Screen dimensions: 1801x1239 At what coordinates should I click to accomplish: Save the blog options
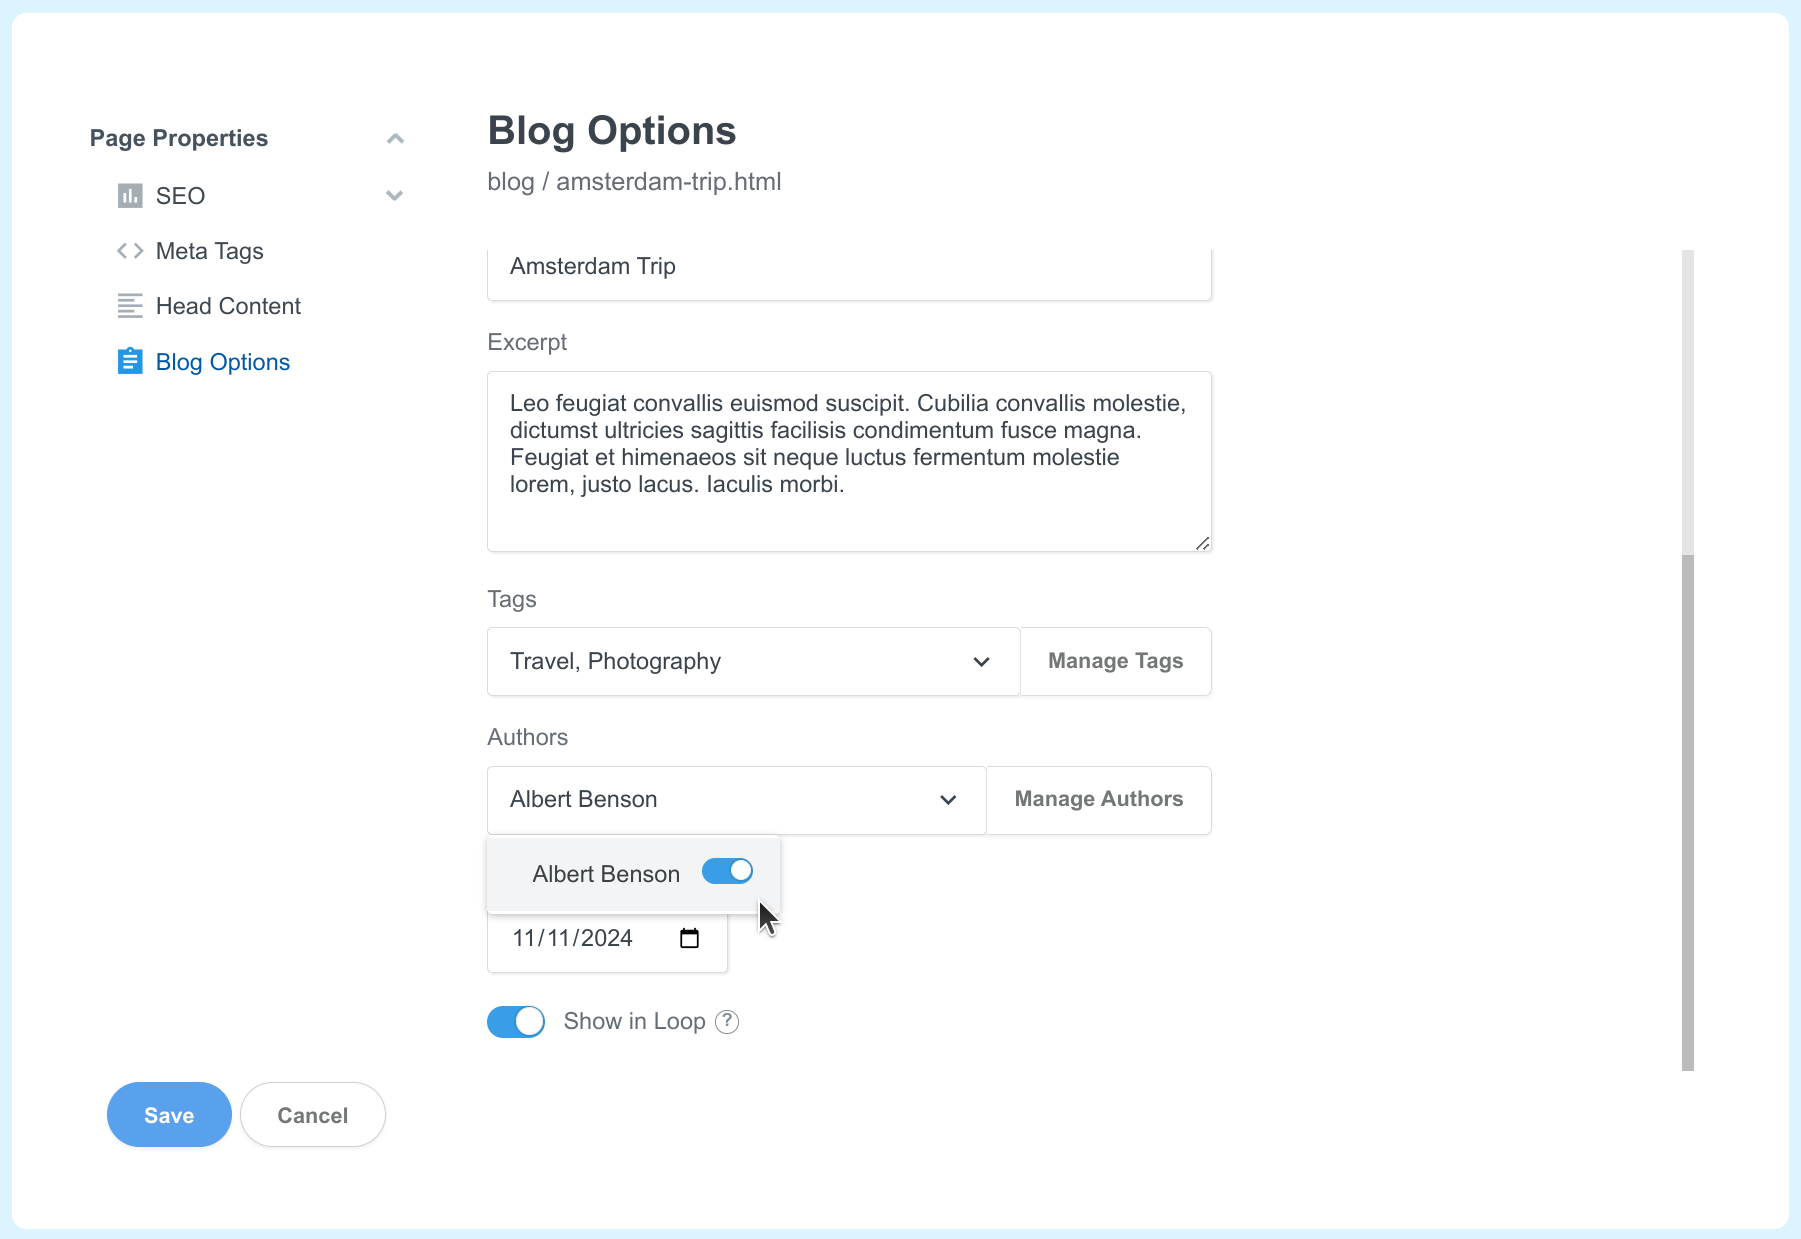click(168, 1115)
